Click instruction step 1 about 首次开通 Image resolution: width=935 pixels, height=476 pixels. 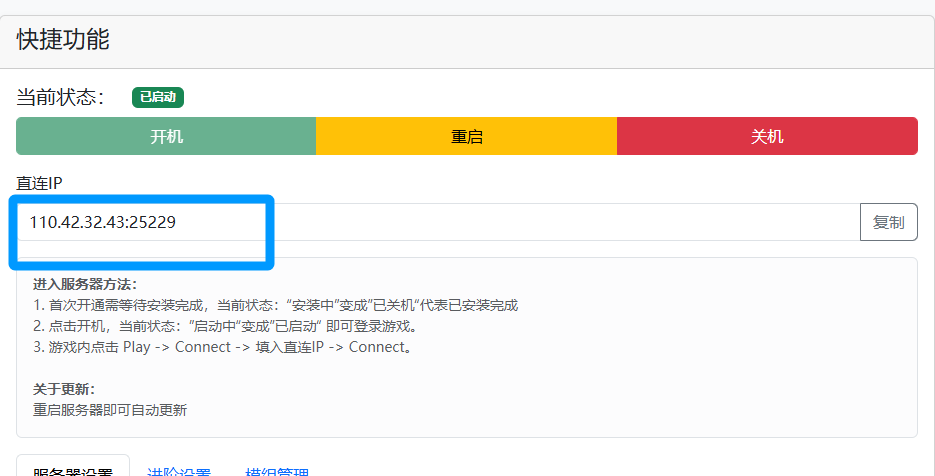[x=275, y=305]
